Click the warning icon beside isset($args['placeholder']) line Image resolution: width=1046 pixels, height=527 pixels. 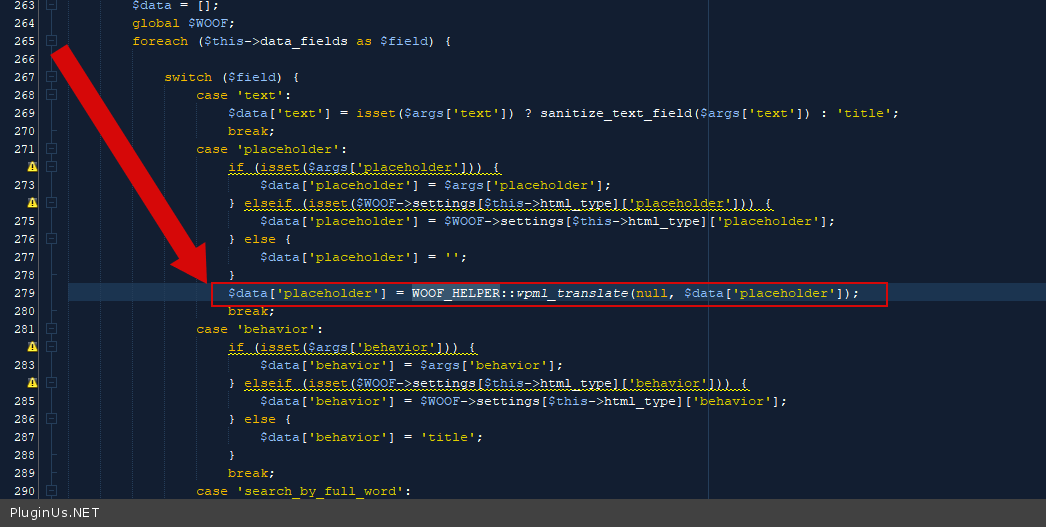click(32, 167)
